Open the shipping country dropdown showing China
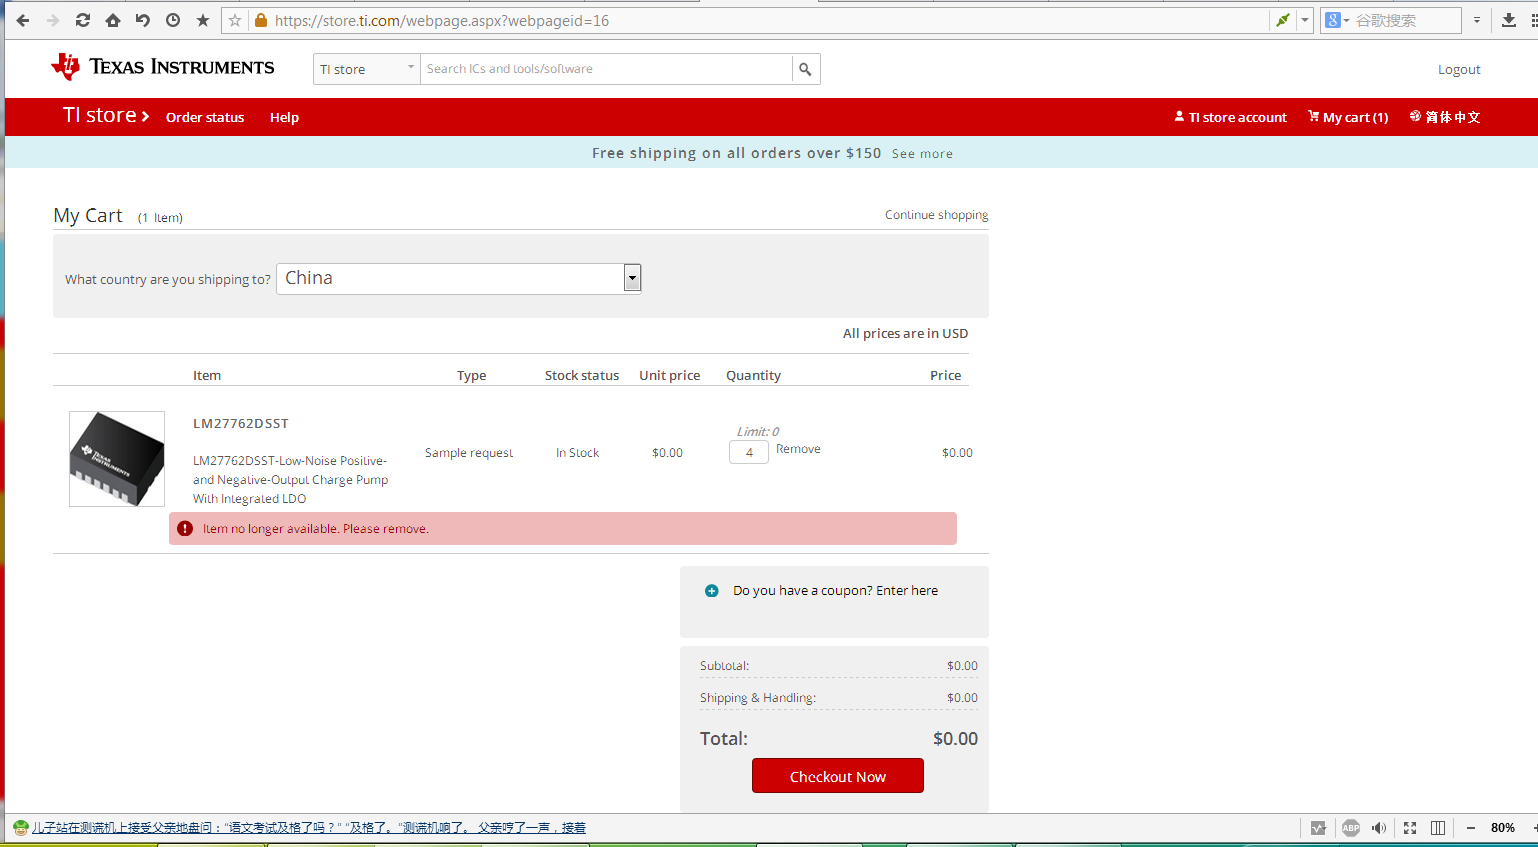The image size is (1538, 847). [x=459, y=279]
